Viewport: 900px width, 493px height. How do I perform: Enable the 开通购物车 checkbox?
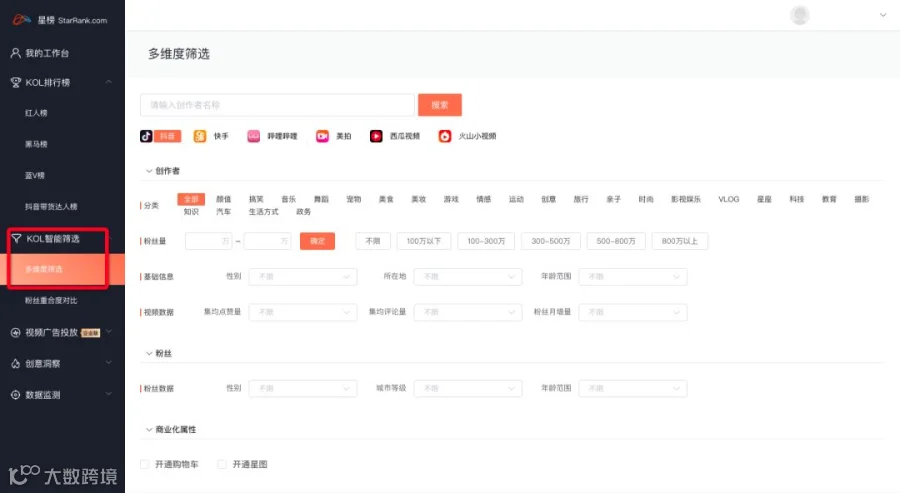145,464
